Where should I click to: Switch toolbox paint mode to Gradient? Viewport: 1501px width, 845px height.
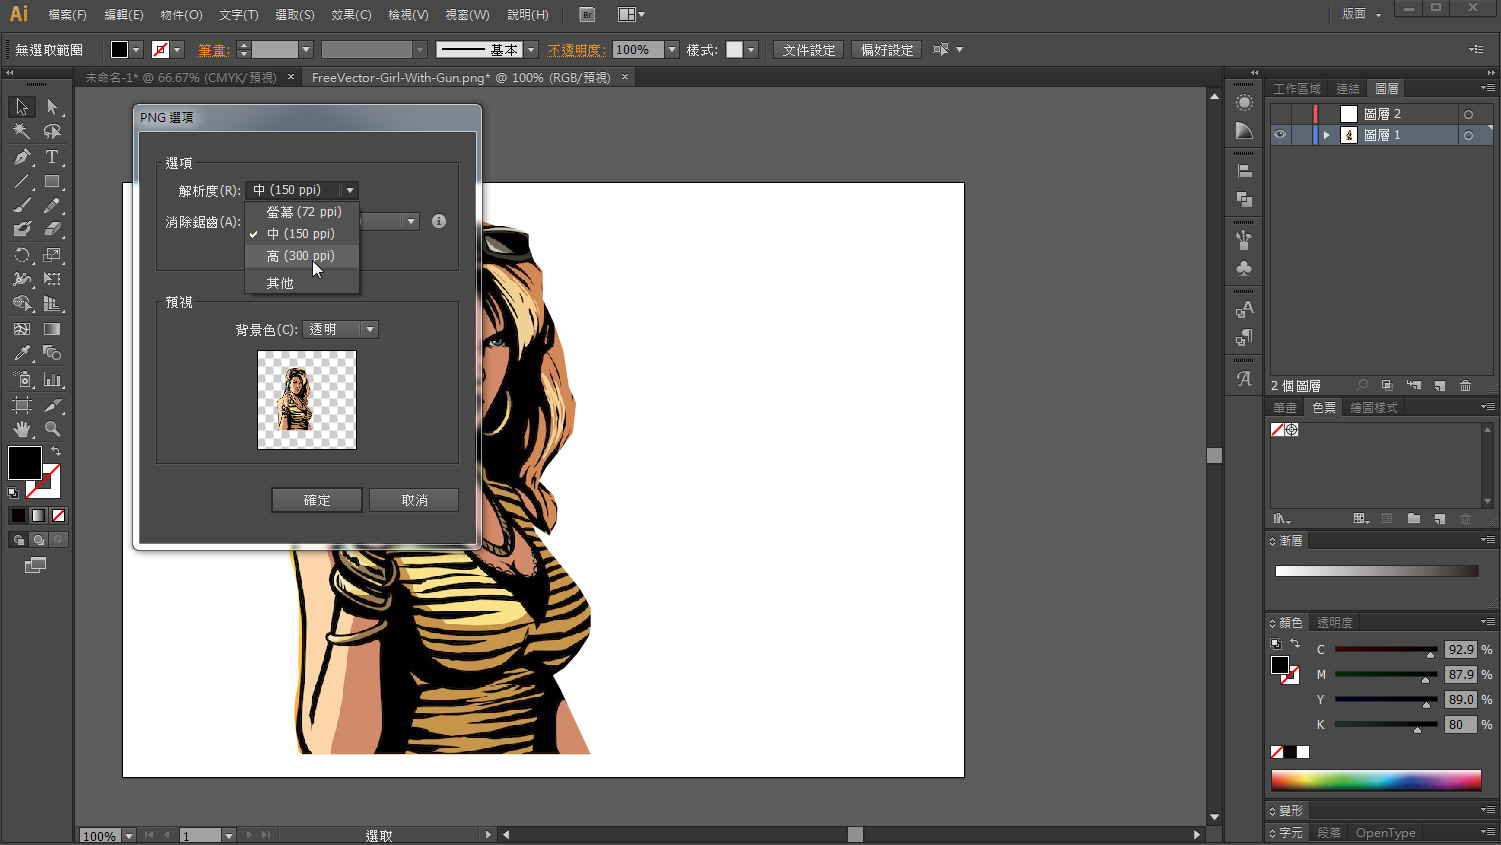[x=38, y=516]
